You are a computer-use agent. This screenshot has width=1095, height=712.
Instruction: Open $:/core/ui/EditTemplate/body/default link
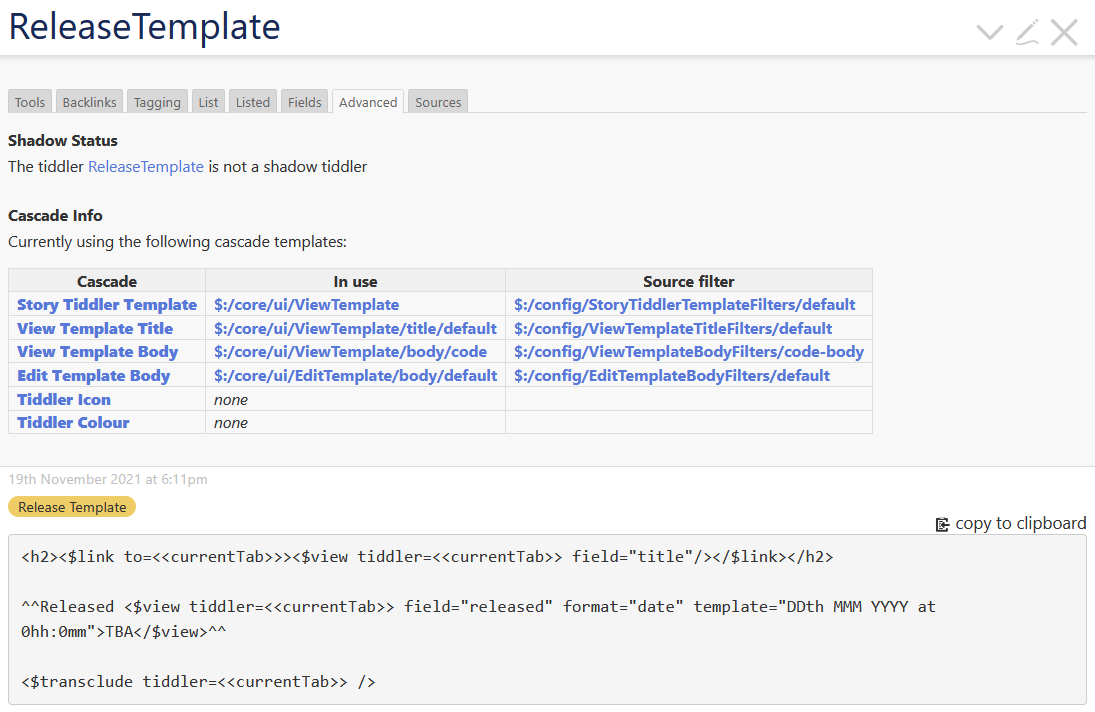356,376
